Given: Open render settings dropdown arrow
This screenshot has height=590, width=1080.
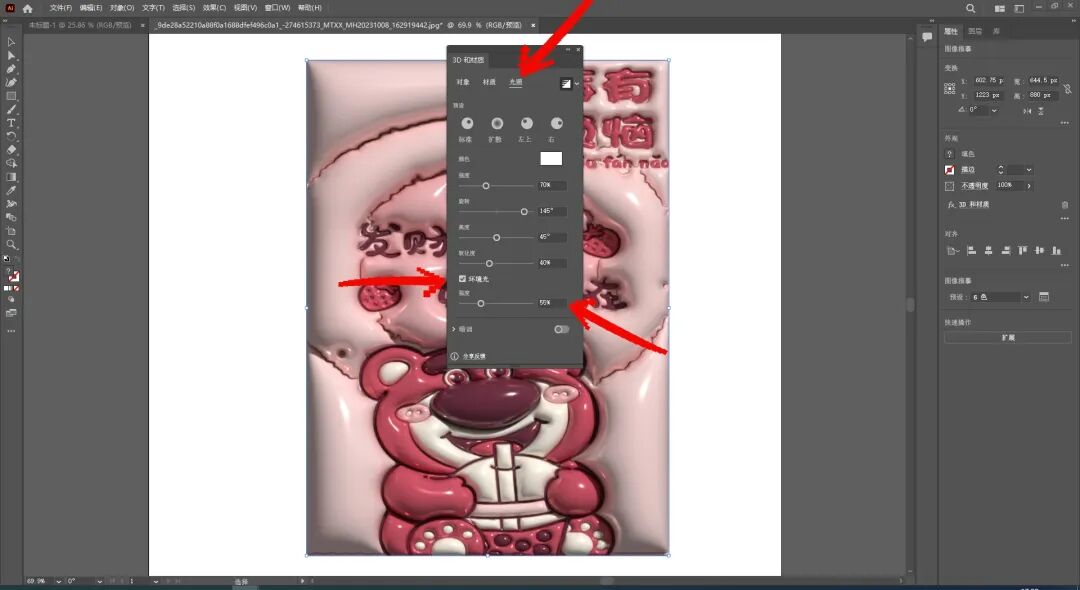Looking at the screenshot, I should pyautogui.click(x=577, y=84).
